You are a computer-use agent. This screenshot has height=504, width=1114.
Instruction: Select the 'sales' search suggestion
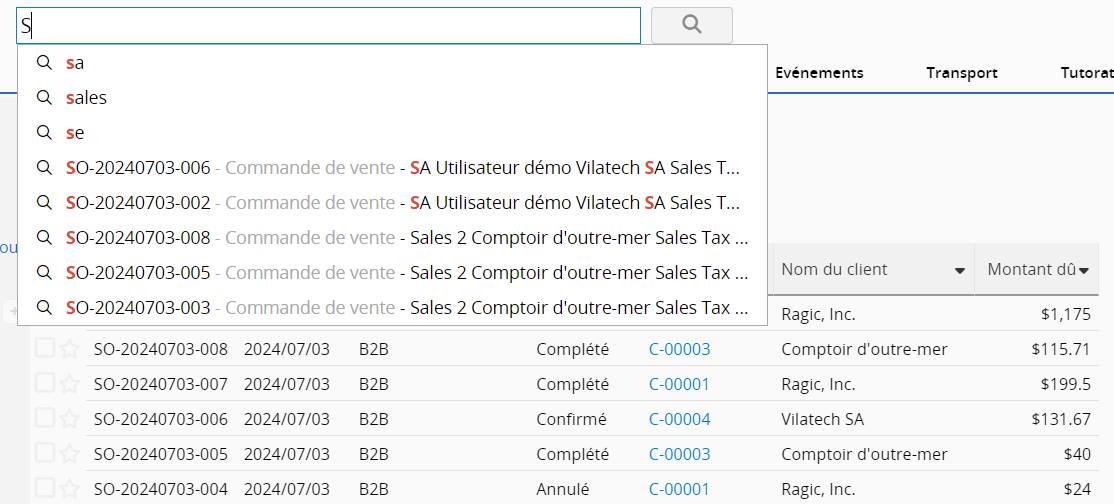point(86,98)
